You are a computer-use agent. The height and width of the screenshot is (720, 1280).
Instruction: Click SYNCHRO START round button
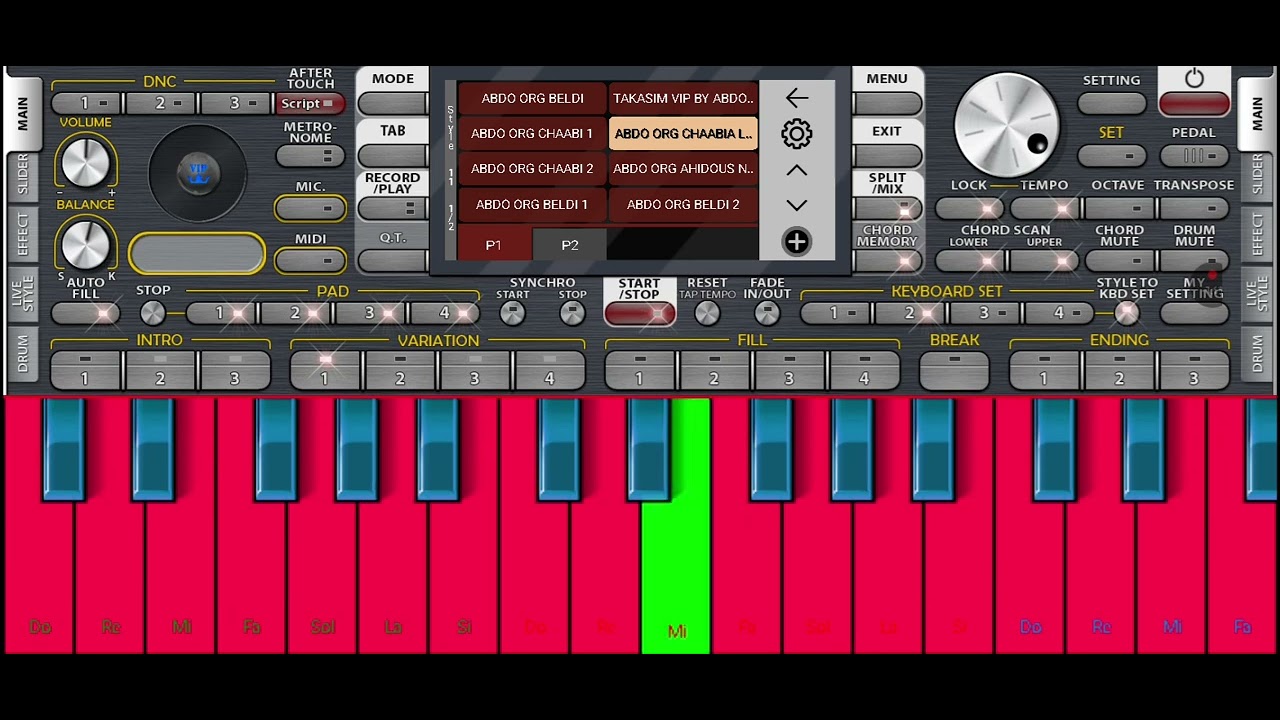(512, 313)
